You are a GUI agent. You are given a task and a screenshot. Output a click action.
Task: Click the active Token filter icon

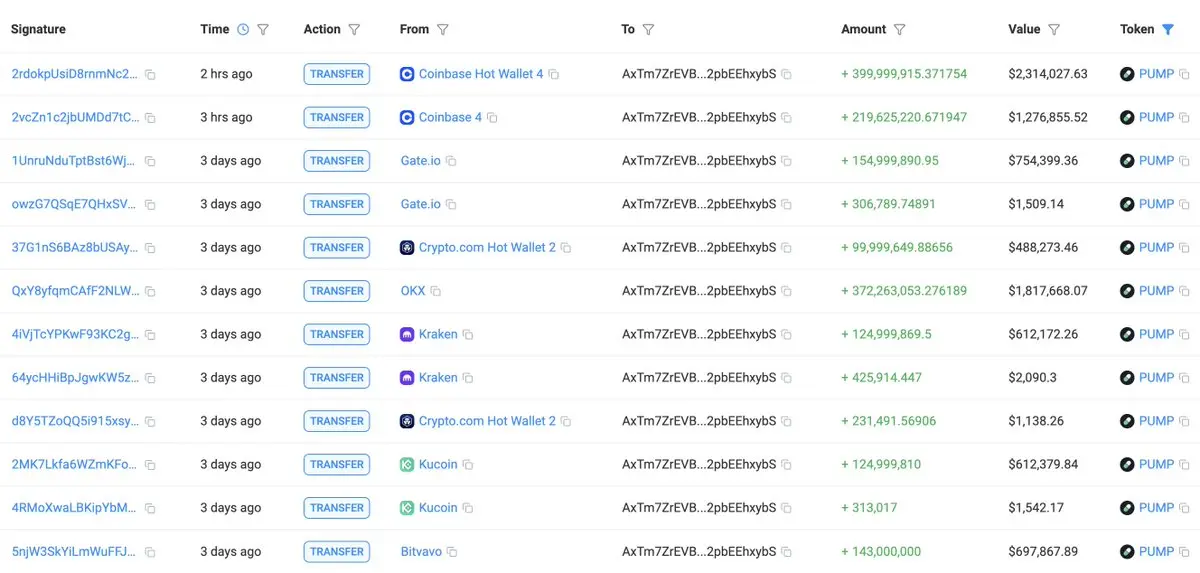coord(1168,30)
